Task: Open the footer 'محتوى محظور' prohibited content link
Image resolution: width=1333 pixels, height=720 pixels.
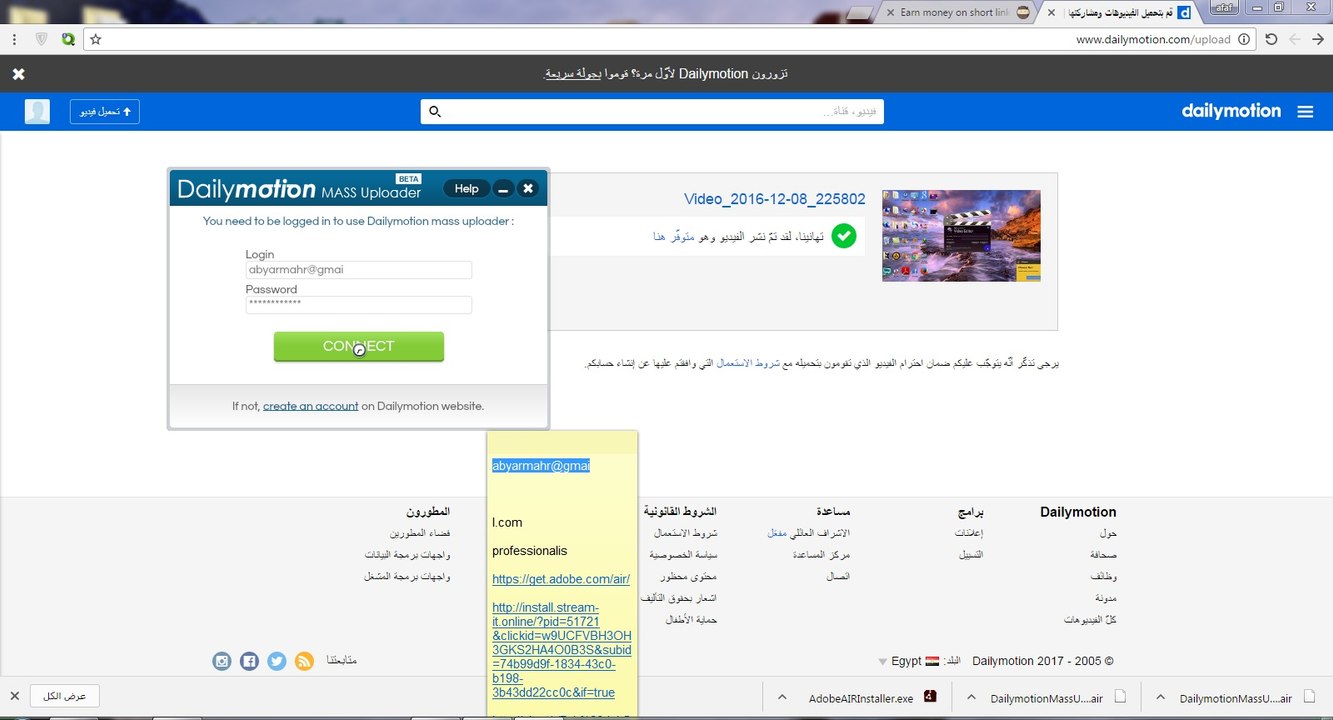Action: [x=688, y=577]
